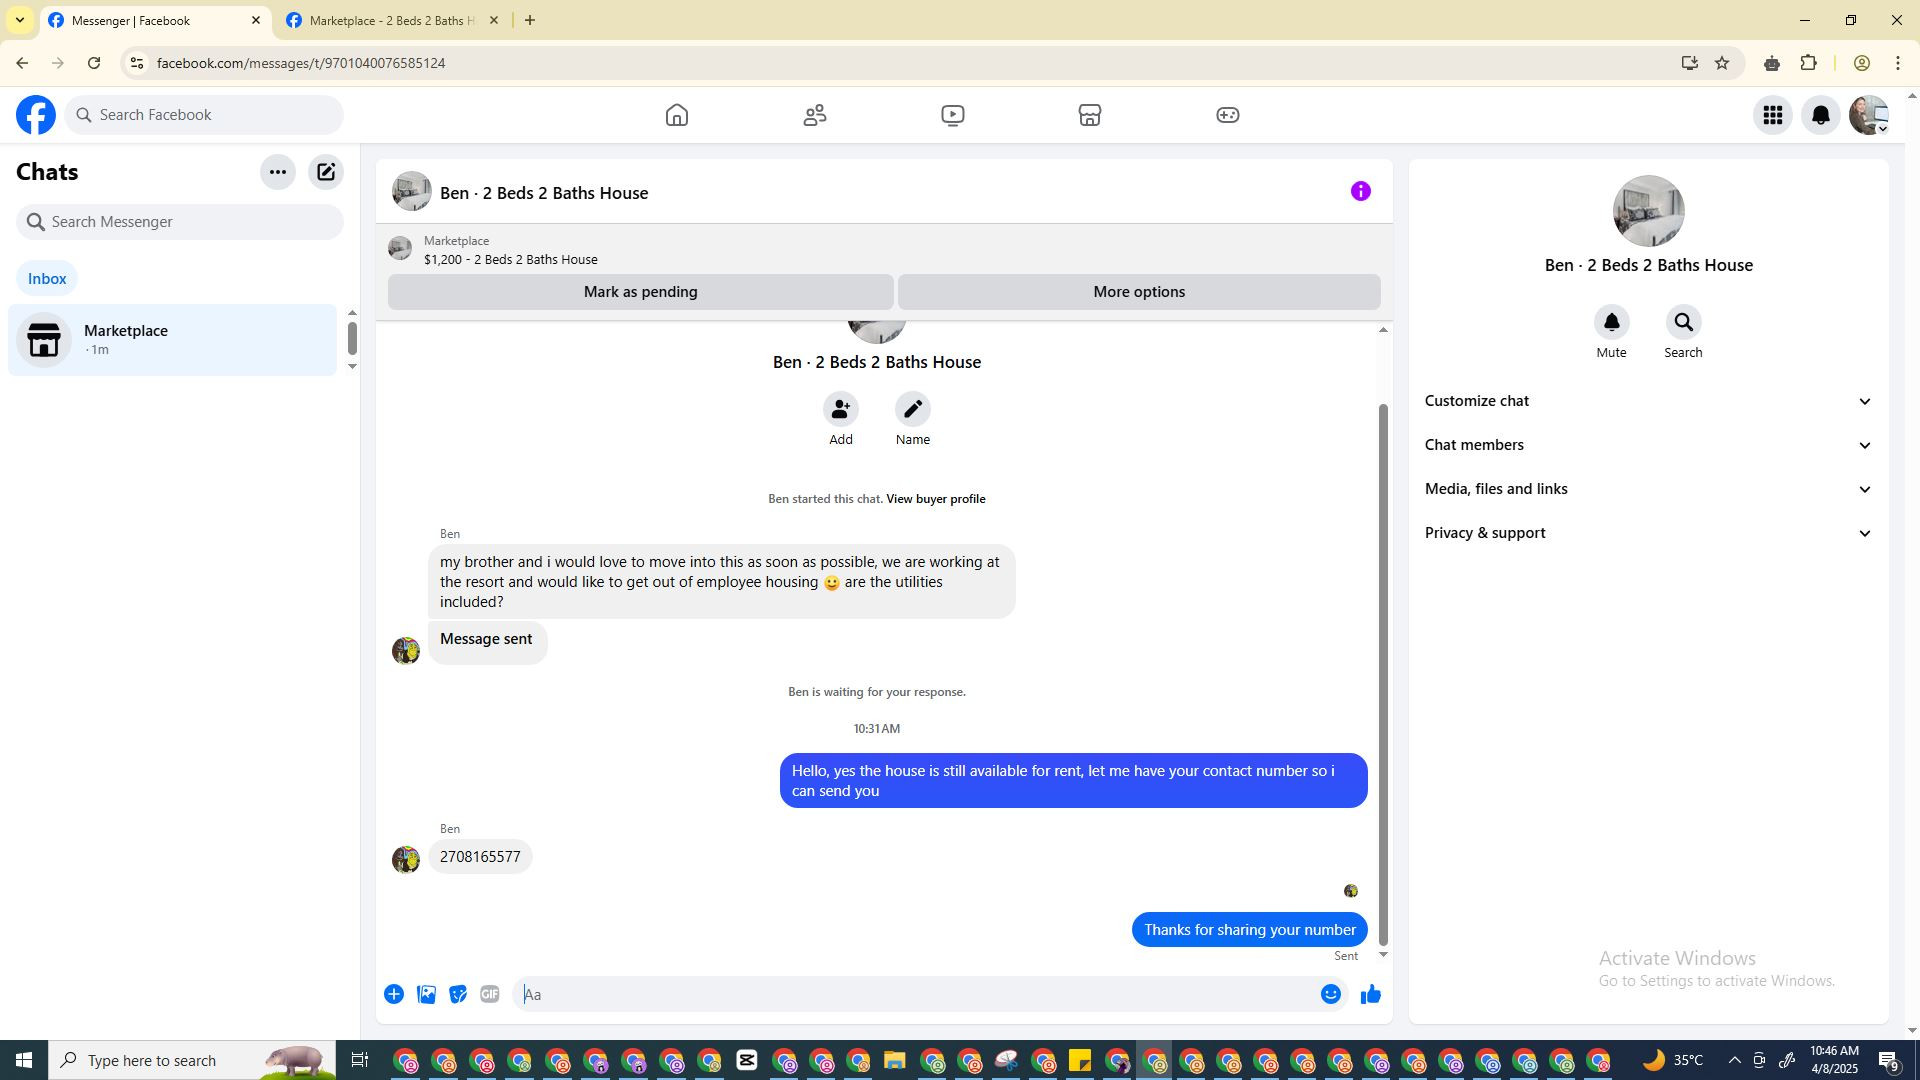1920x1080 pixels.
Task: Select the Inbox filter tab
Action: point(47,279)
